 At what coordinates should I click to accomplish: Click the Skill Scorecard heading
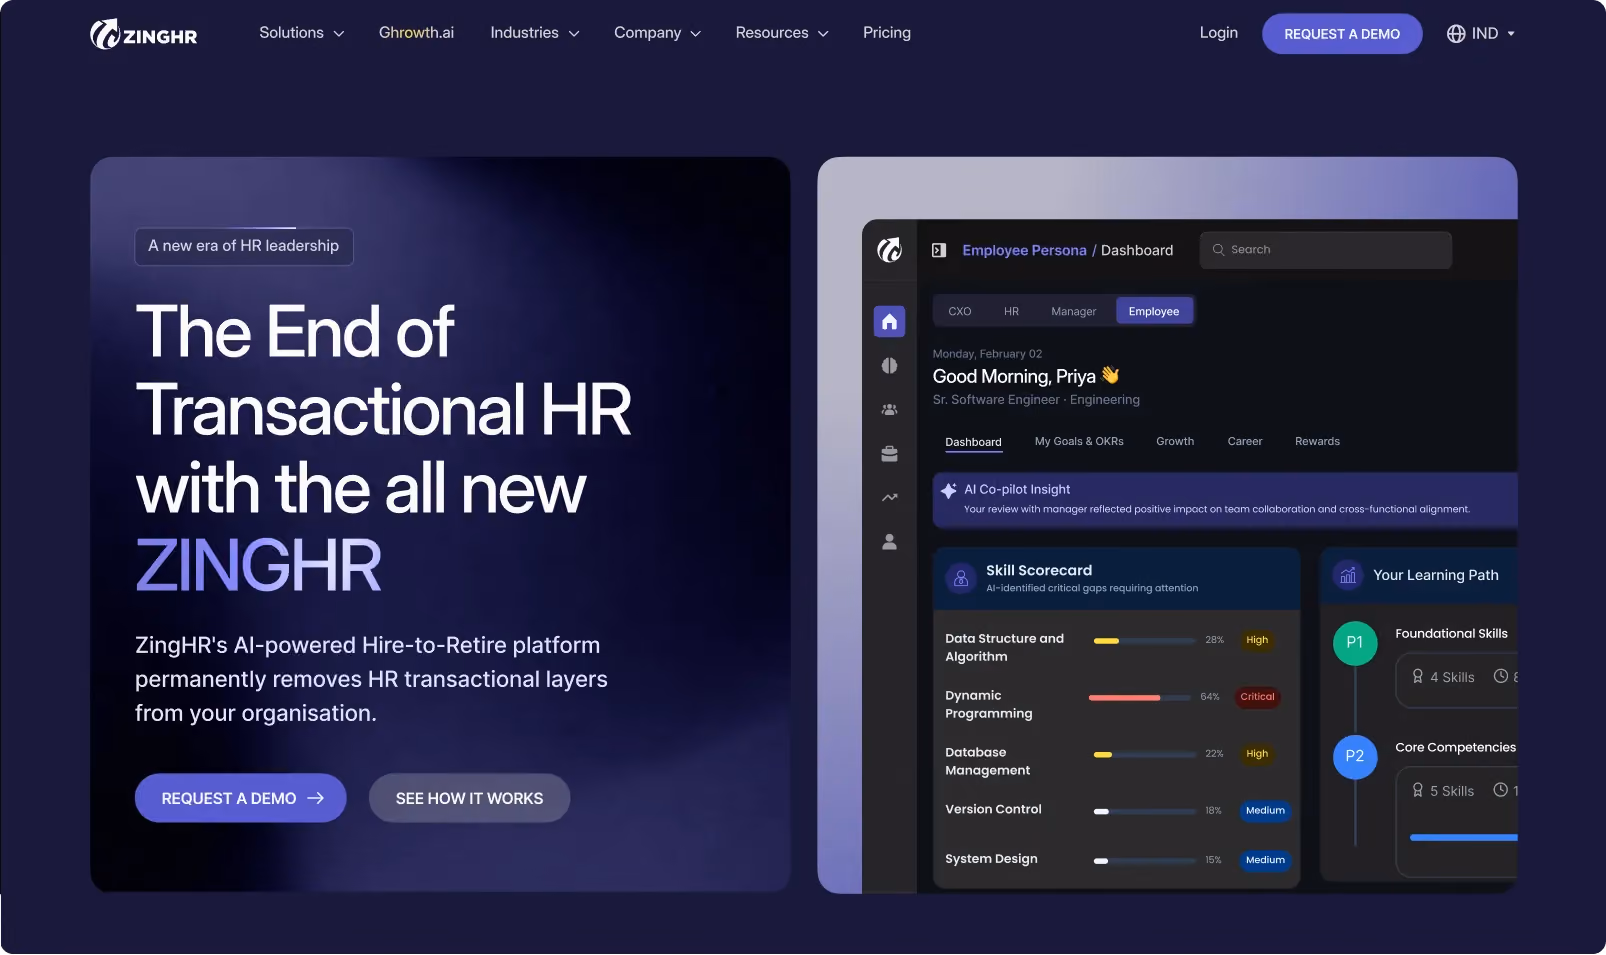pyautogui.click(x=1039, y=571)
